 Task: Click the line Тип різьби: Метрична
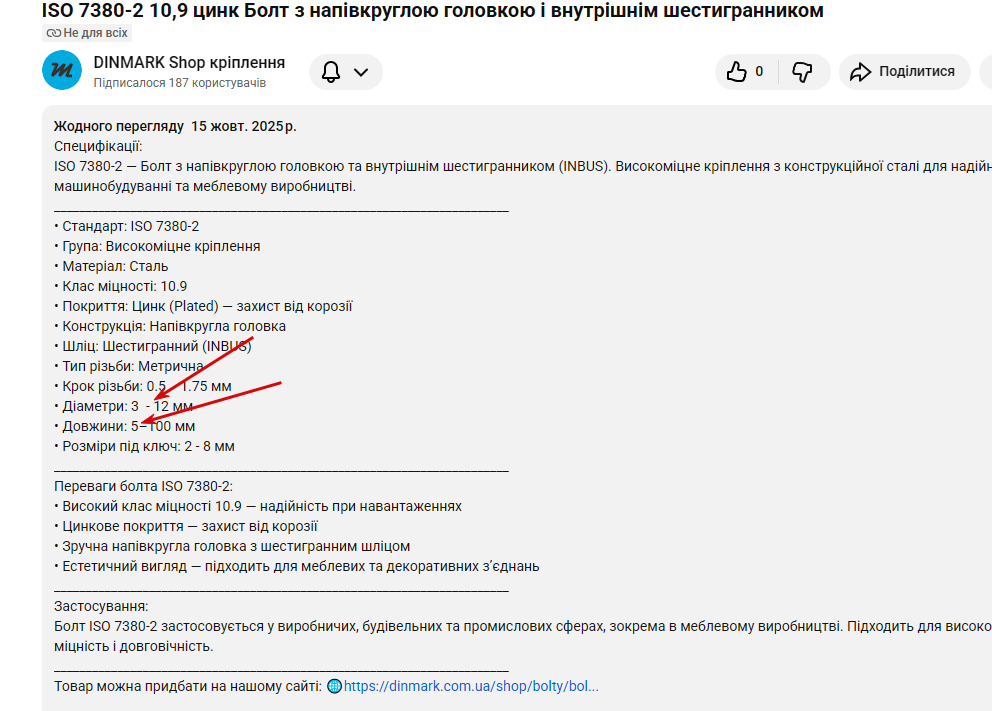point(128,366)
